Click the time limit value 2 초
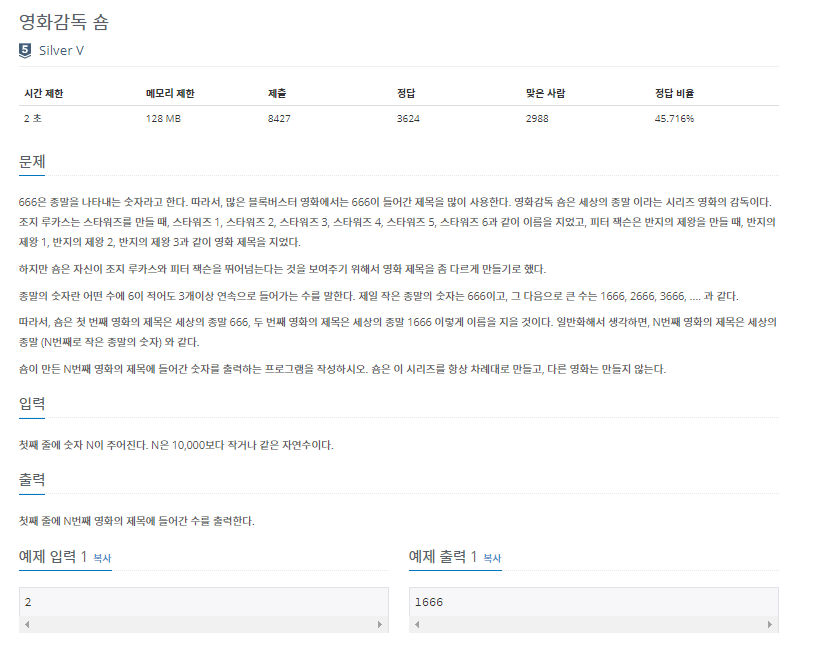The image size is (827, 650). [33, 119]
